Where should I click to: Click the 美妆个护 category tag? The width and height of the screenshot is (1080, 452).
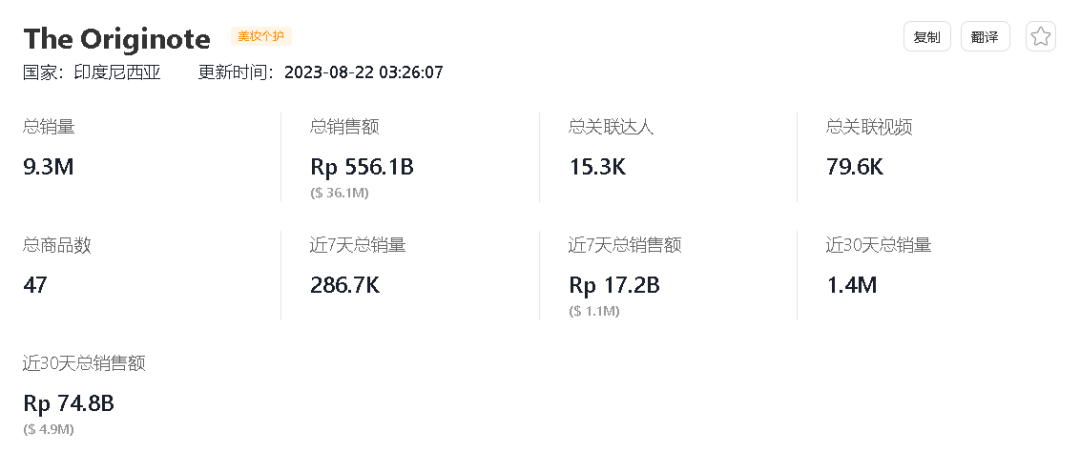point(261,37)
